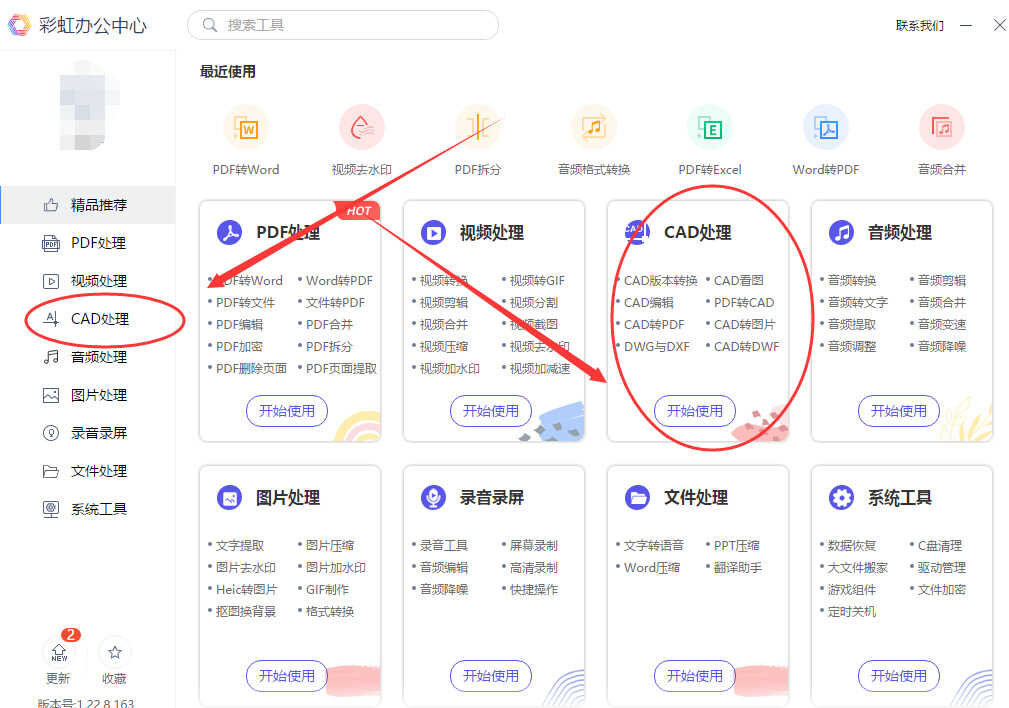
Task: Select 精品推荐 in the sidebar
Action: [x=88, y=205]
